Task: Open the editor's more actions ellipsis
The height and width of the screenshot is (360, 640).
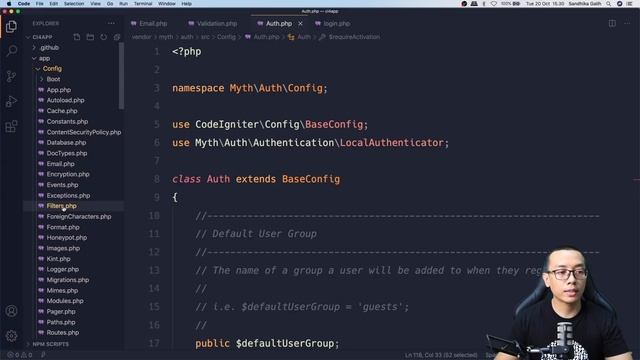Action: point(627,24)
